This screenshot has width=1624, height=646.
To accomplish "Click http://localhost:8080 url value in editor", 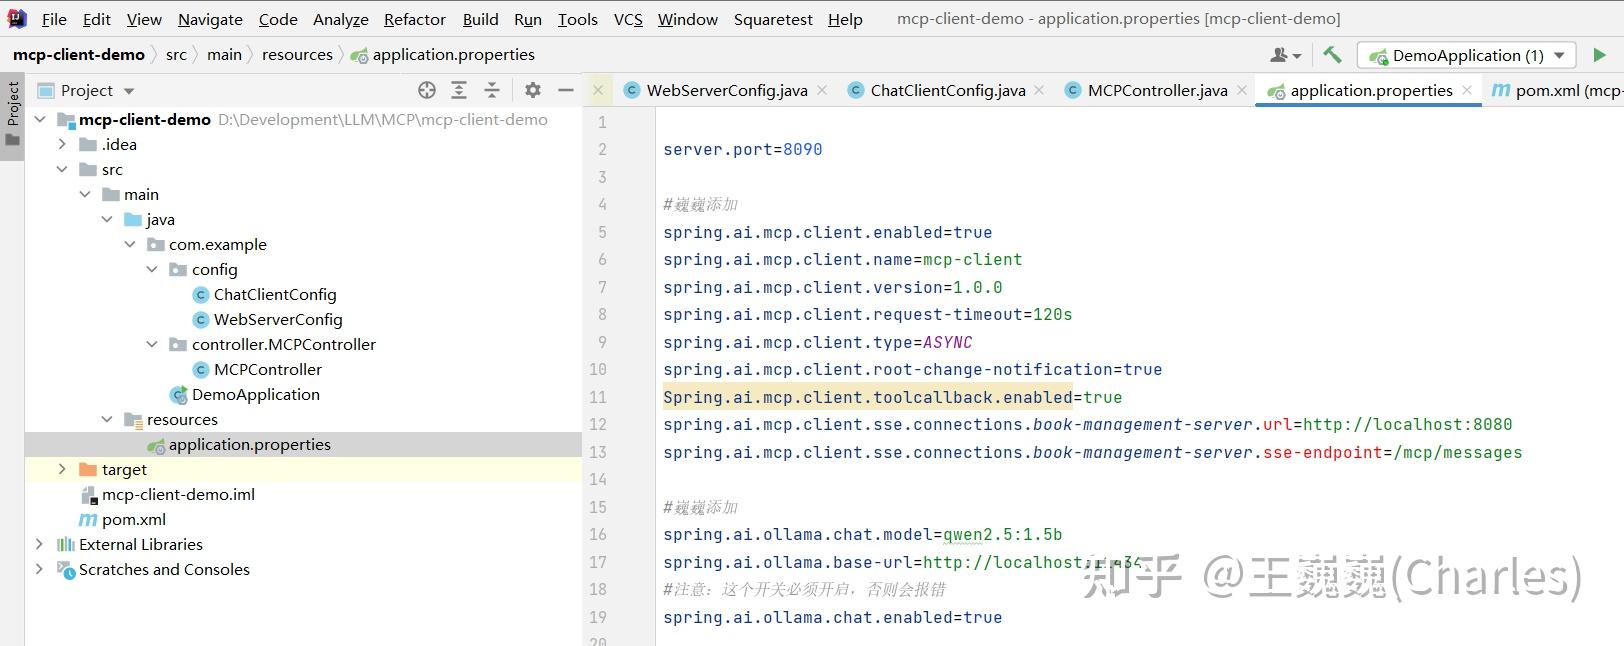I will (1407, 424).
